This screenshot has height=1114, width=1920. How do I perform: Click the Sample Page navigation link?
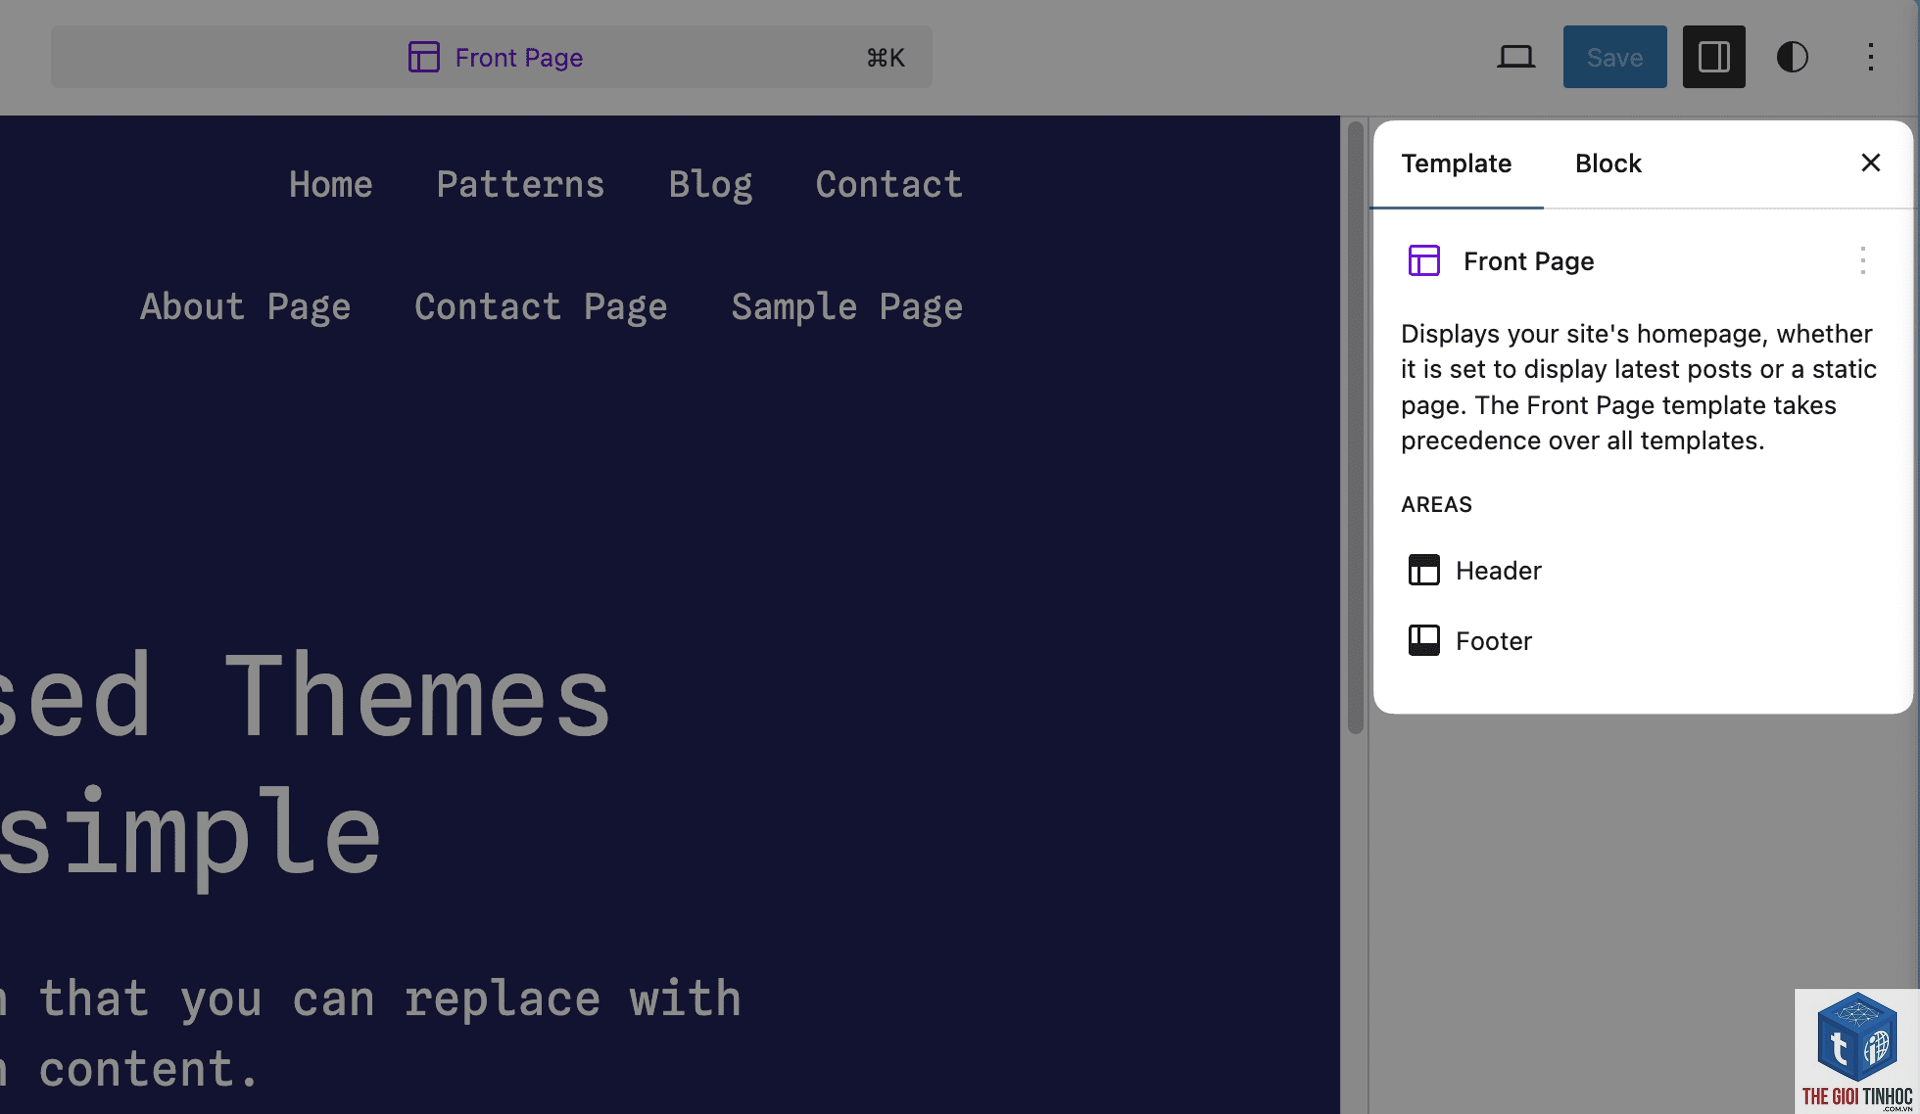846,307
